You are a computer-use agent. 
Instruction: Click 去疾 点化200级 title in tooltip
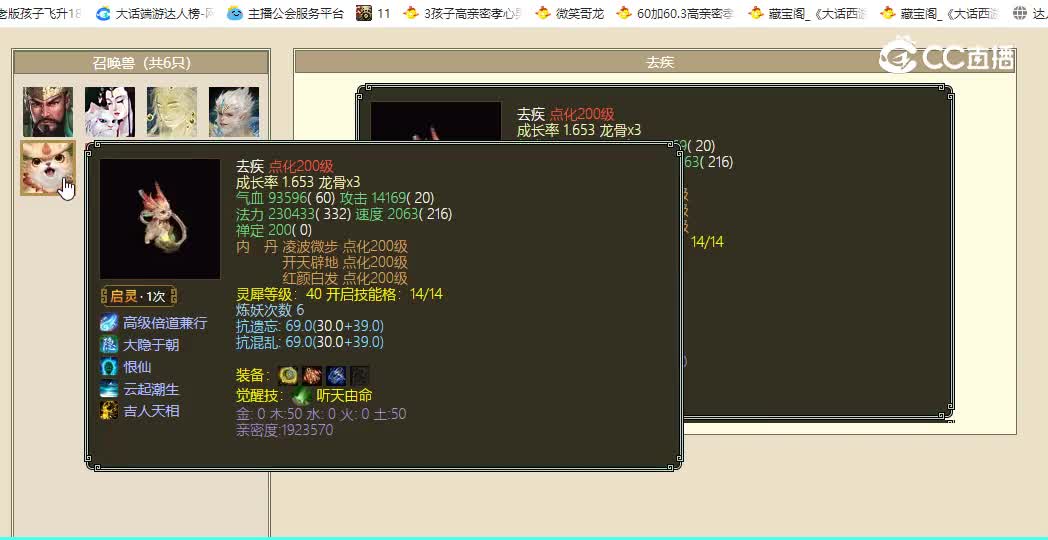(285, 166)
